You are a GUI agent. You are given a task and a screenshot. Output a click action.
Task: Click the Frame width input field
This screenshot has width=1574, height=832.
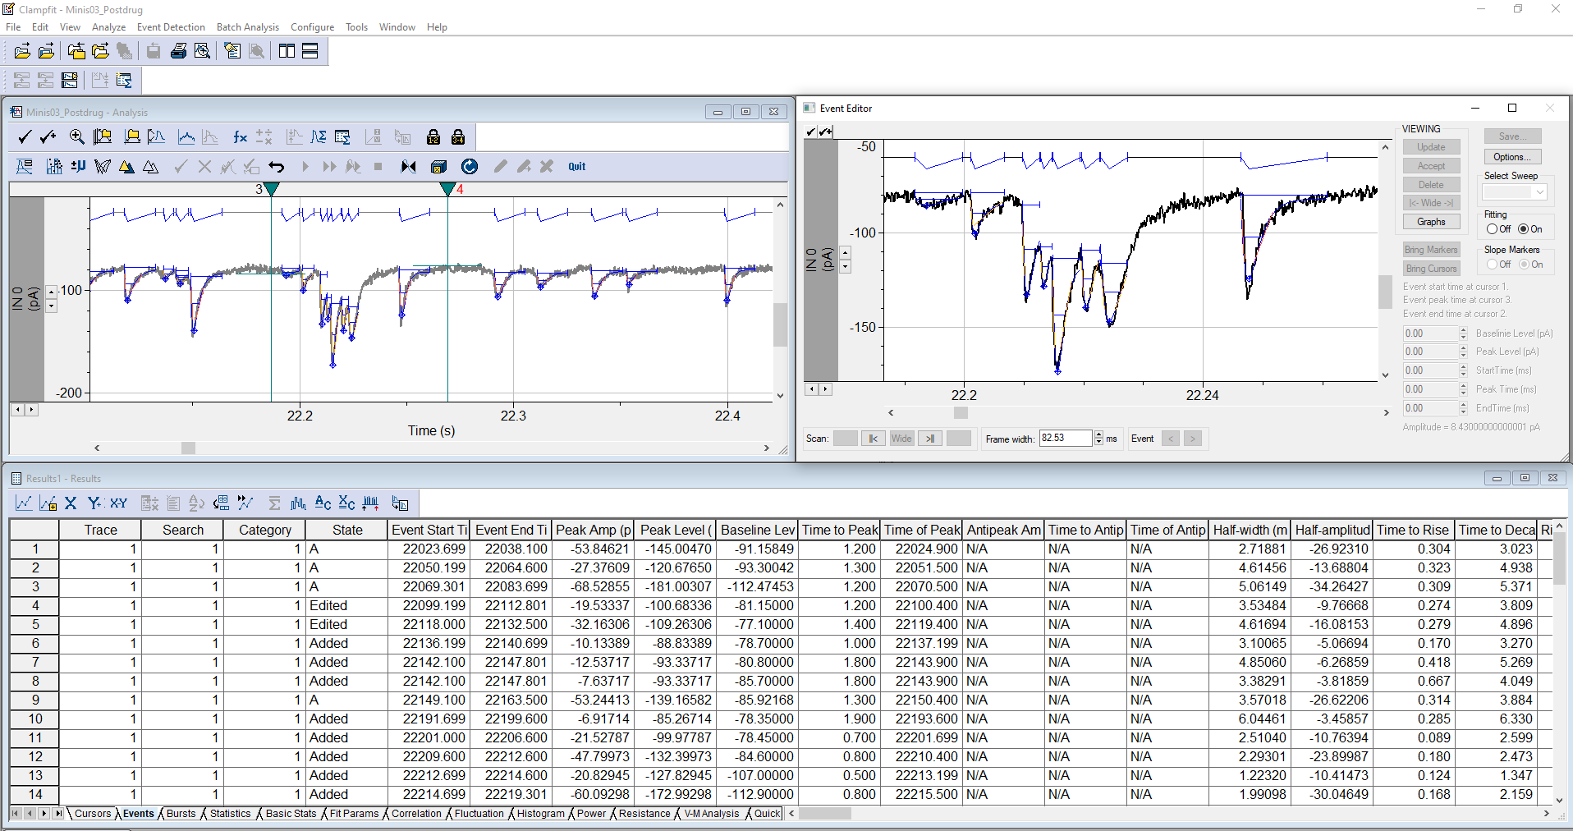click(x=1064, y=438)
